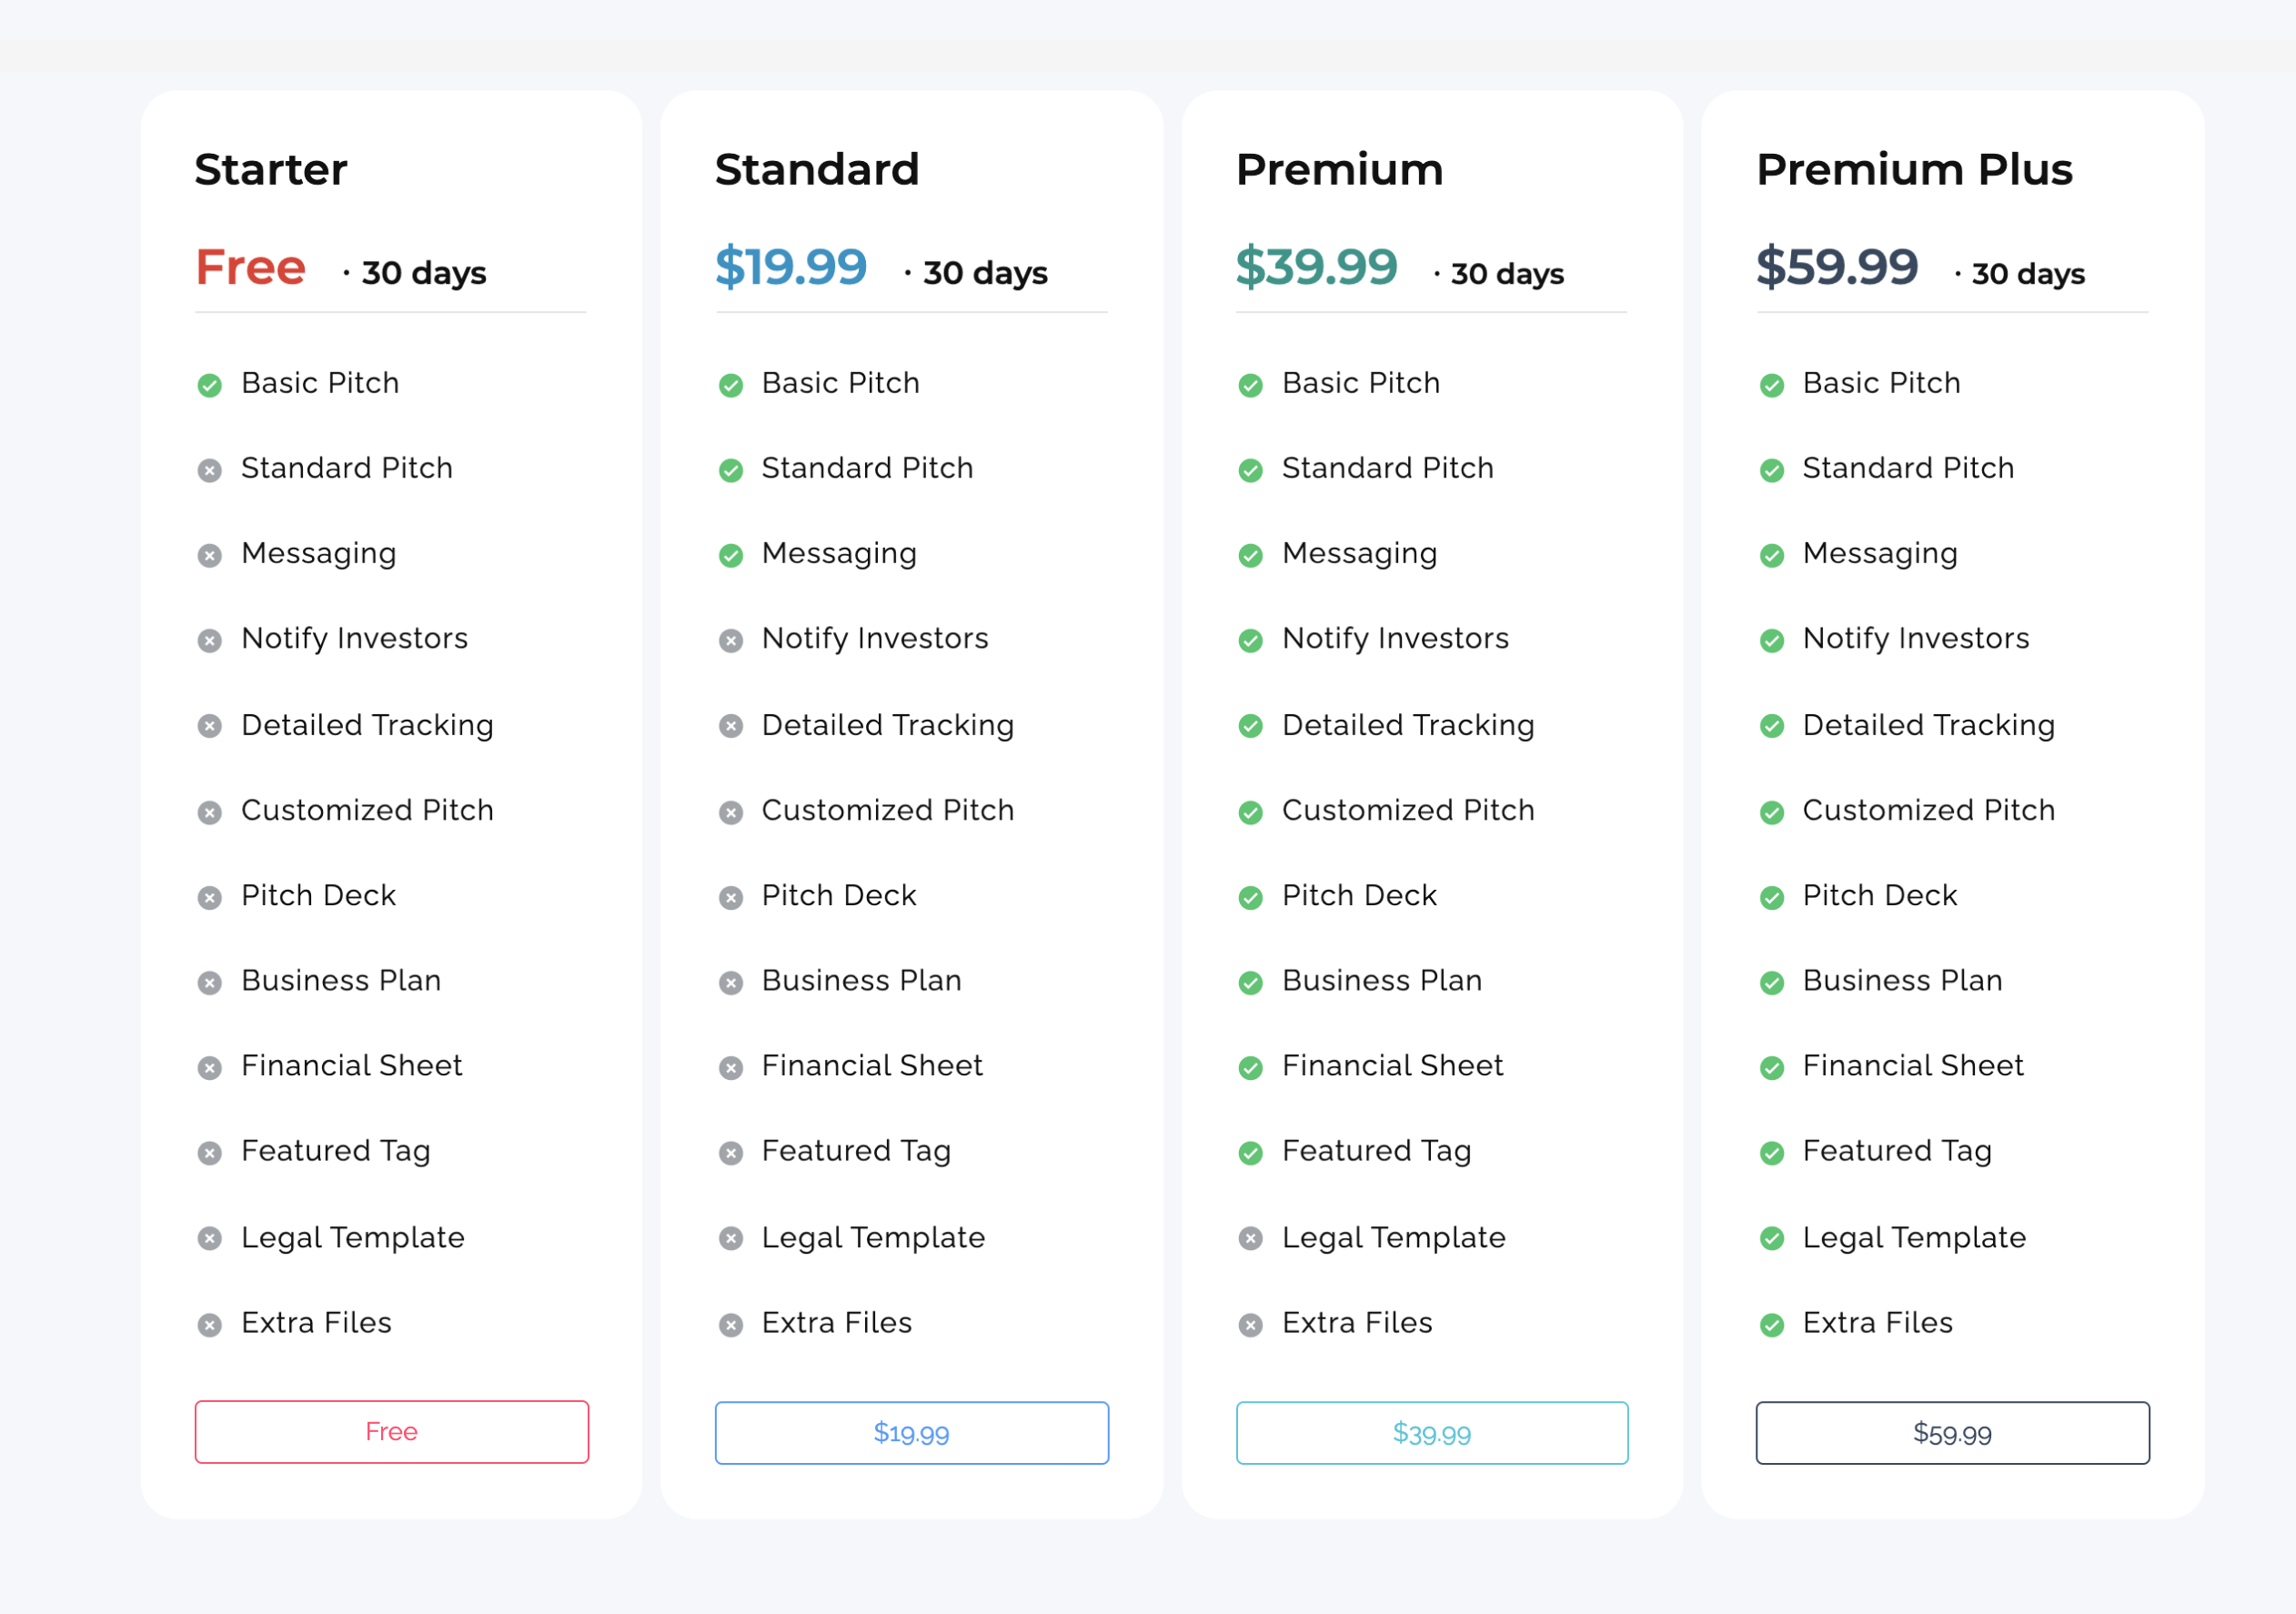
Task: Click gray X beside Premium Legal Template
Action: [1250, 1239]
